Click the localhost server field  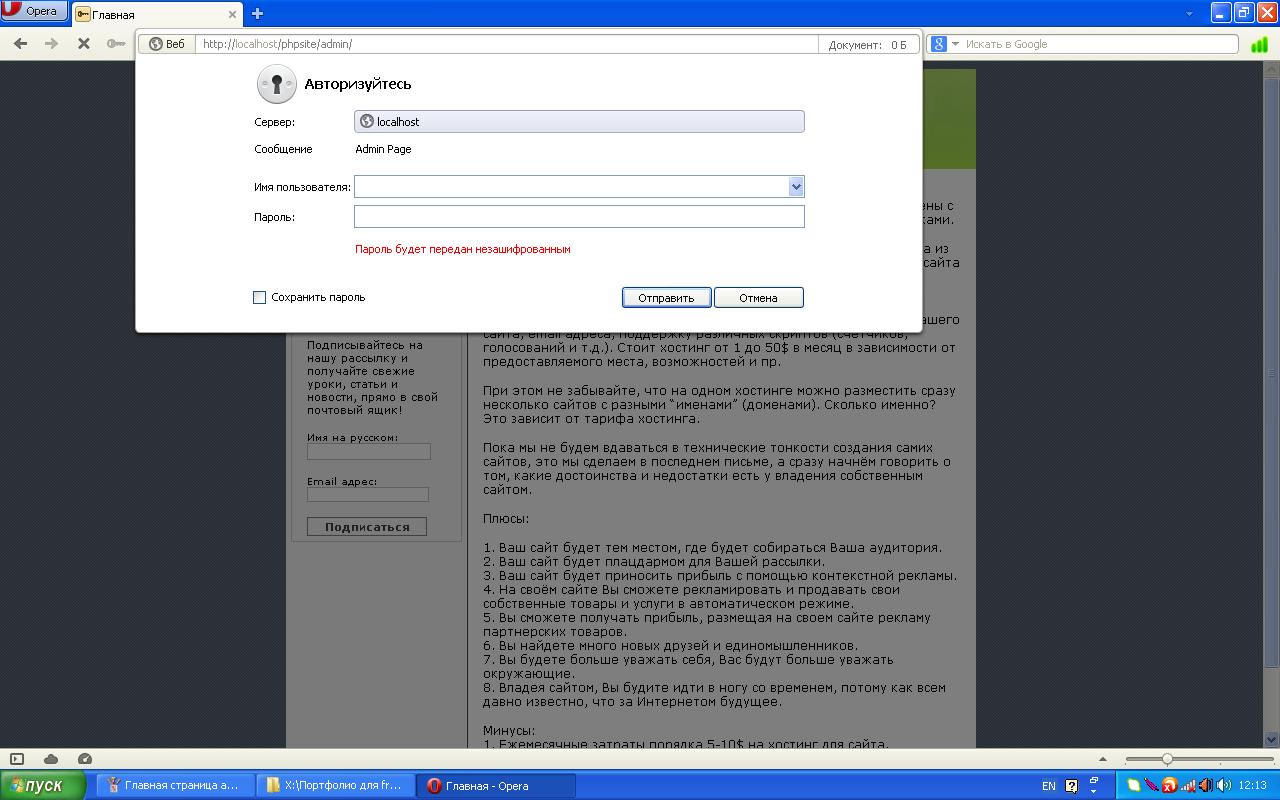click(579, 121)
